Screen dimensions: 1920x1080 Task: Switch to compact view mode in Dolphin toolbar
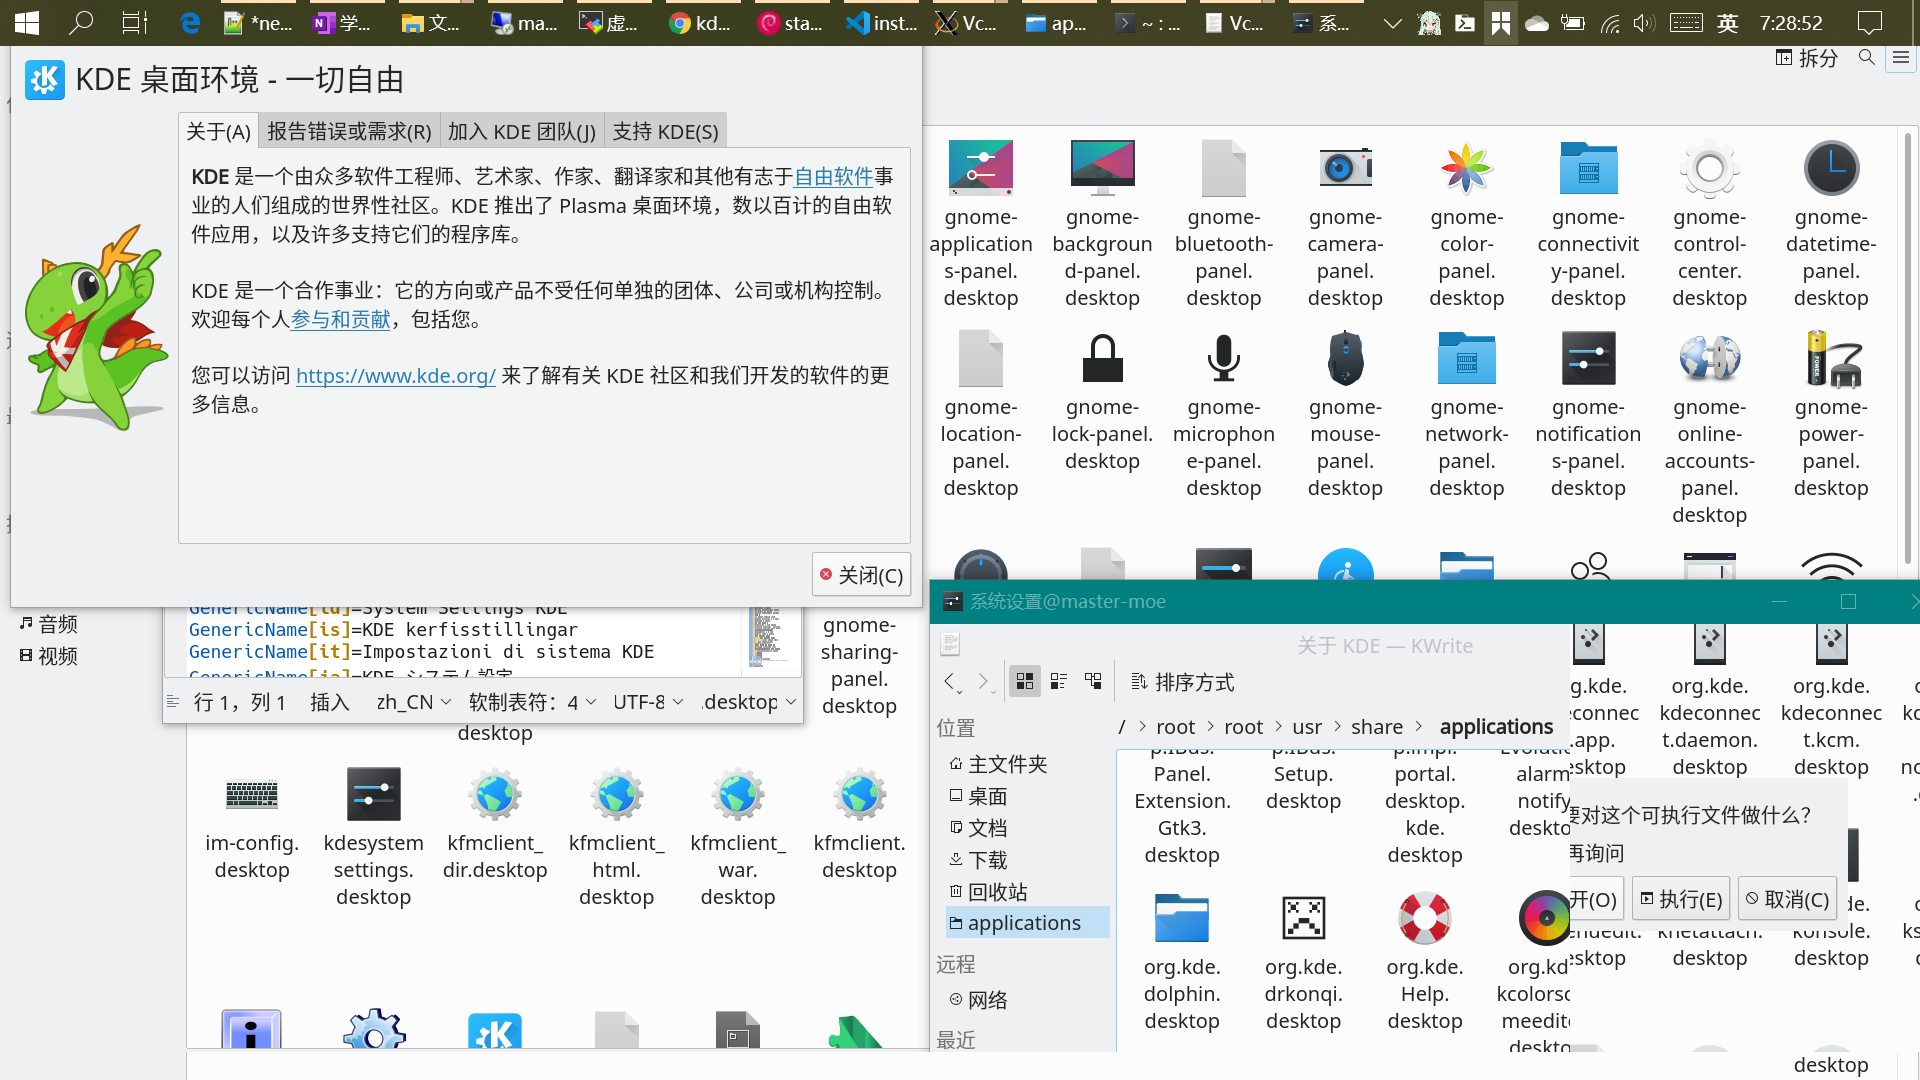[x=1059, y=682]
